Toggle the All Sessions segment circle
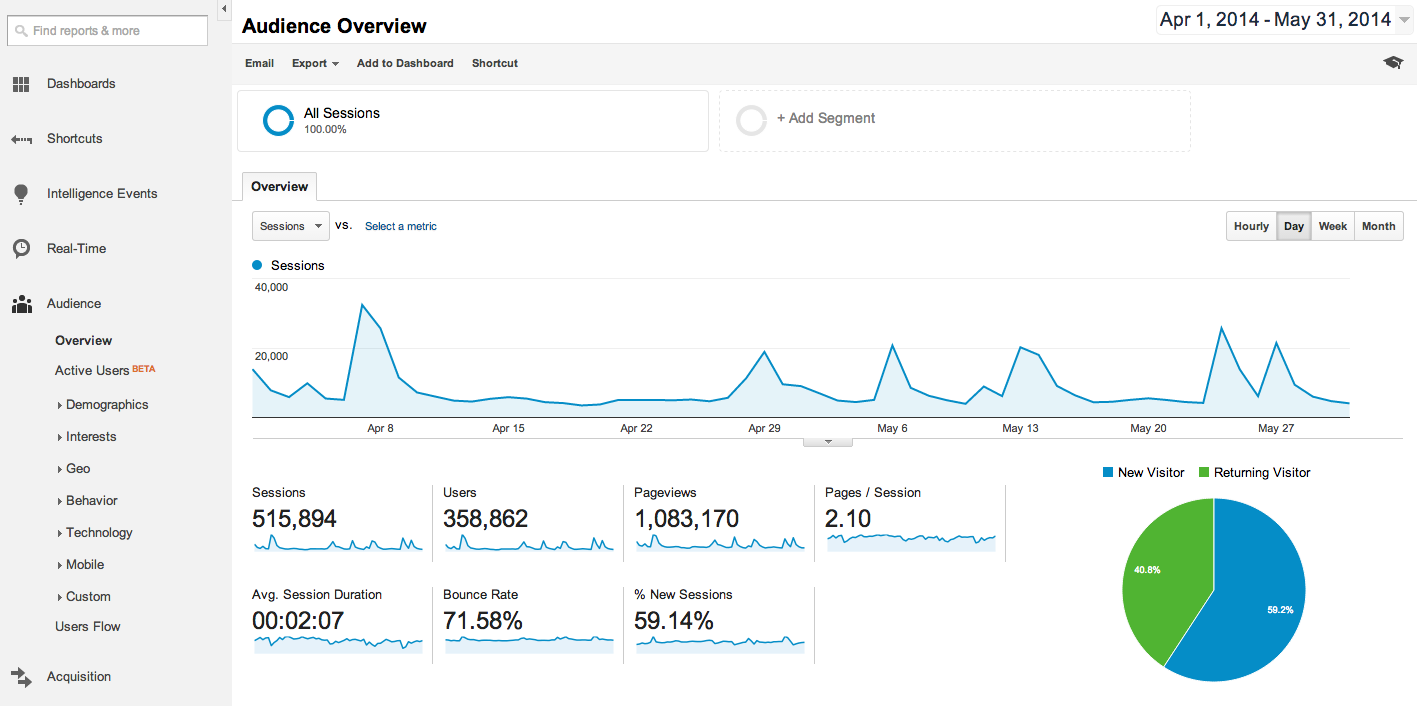Screen dimensions: 1417x706 tap(278, 120)
